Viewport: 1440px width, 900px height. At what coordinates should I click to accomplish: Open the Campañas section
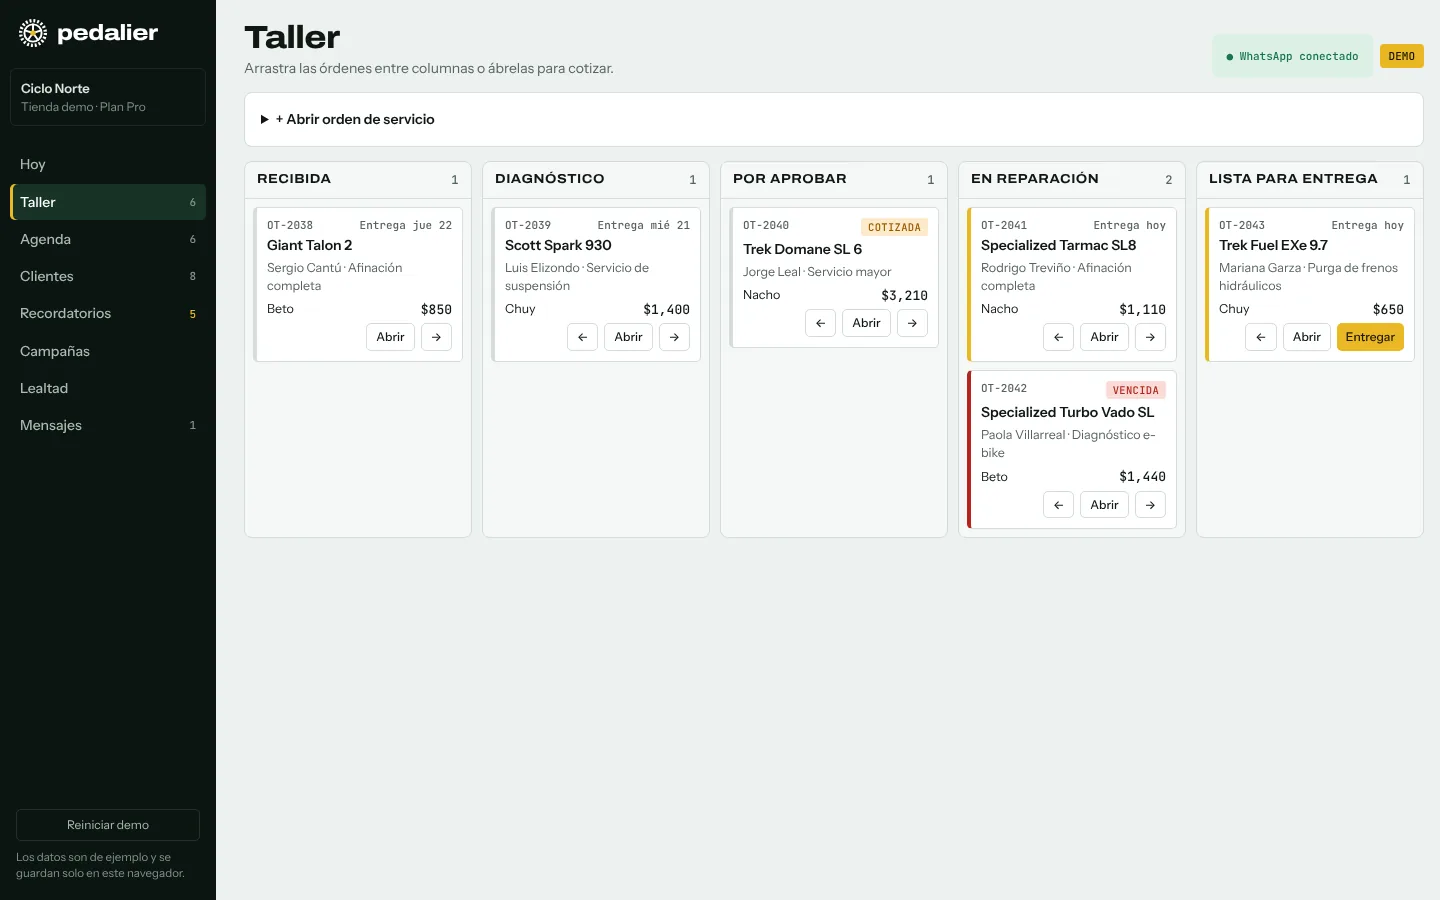click(108, 351)
